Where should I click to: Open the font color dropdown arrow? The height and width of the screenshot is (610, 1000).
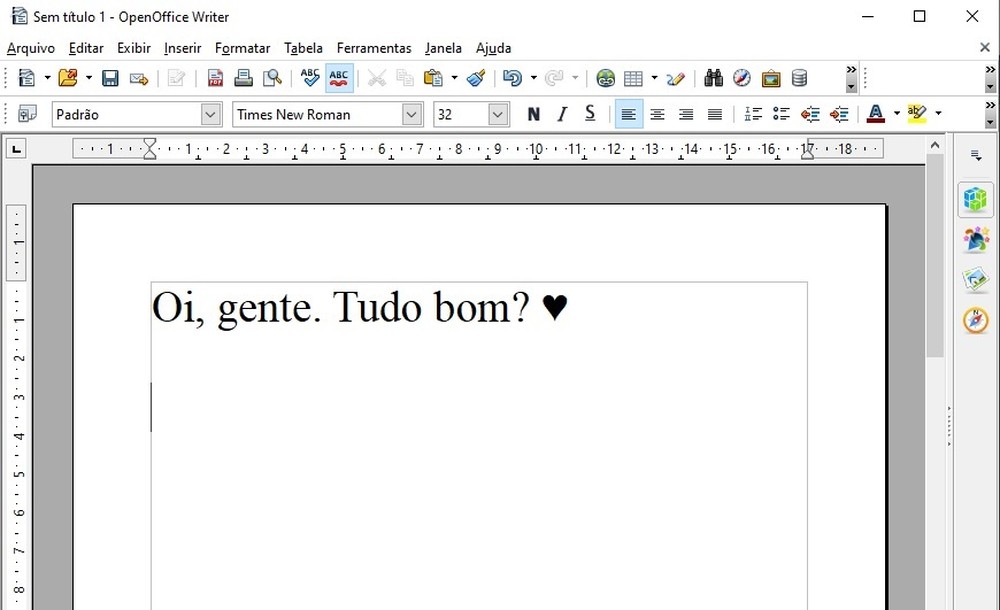coord(897,114)
